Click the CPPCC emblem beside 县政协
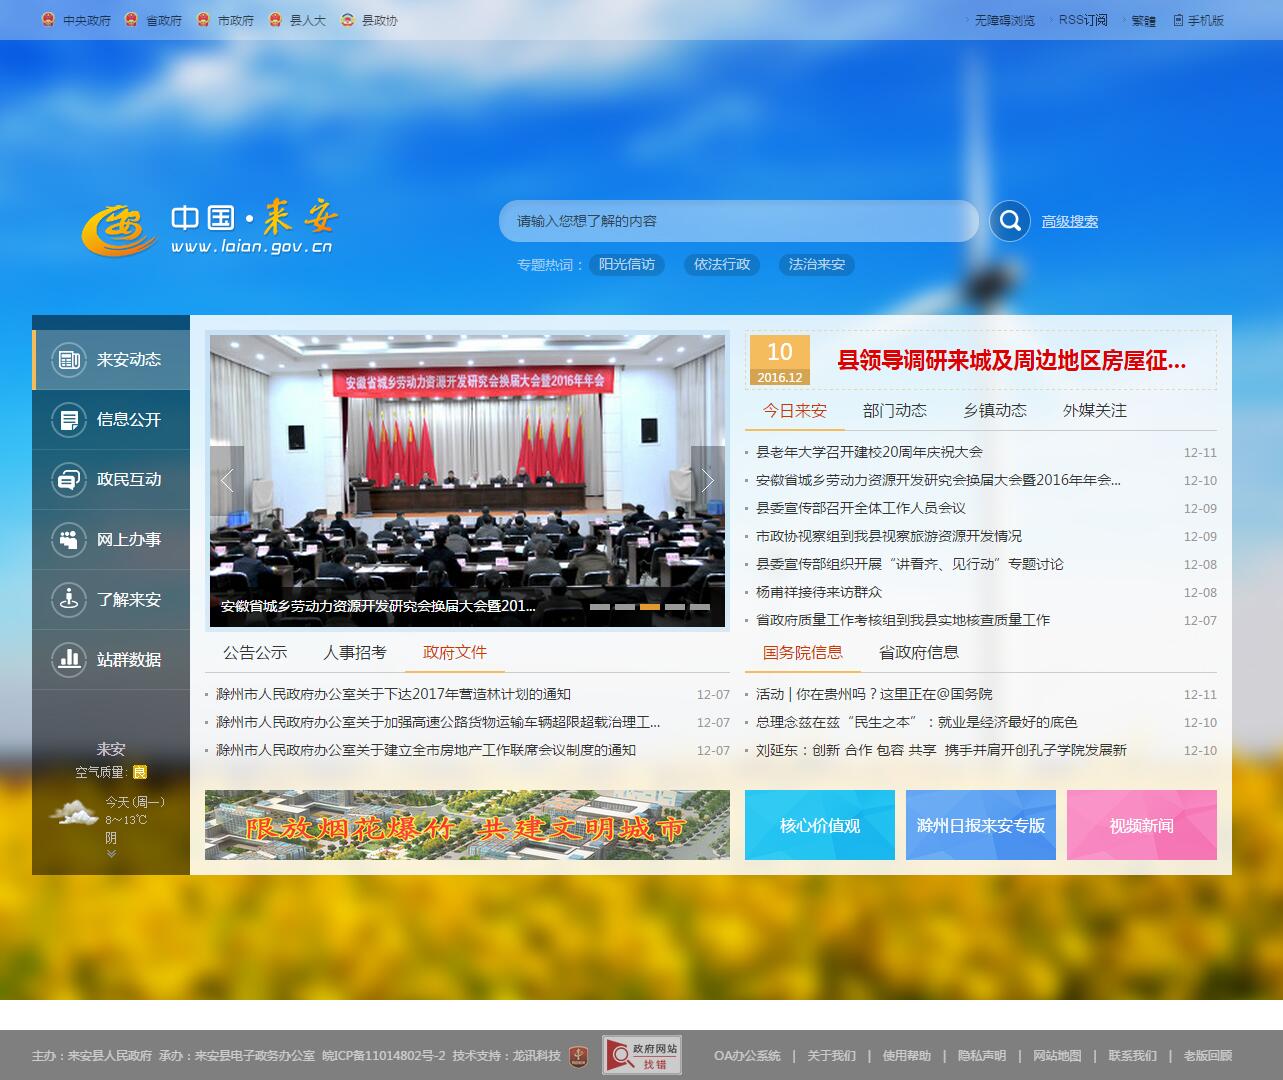Screen dimensions: 1283x1080 coord(347,20)
